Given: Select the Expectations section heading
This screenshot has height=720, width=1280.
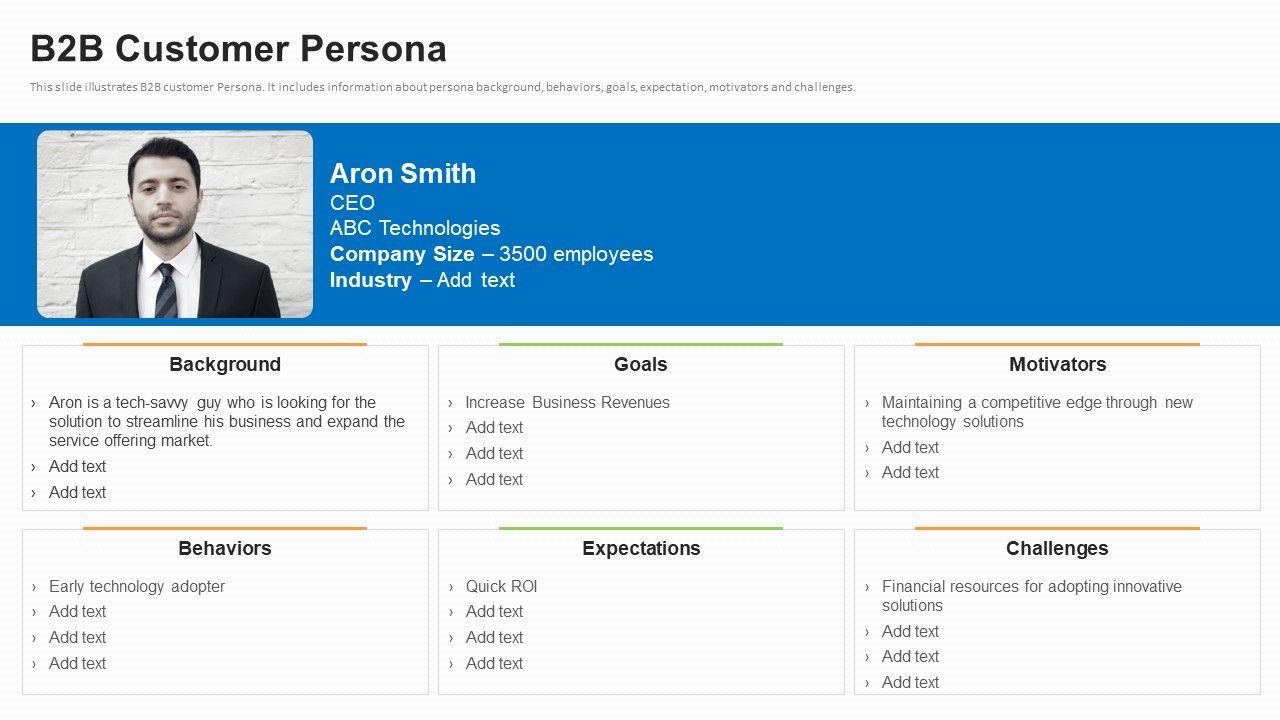Looking at the screenshot, I should pyautogui.click(x=641, y=549).
